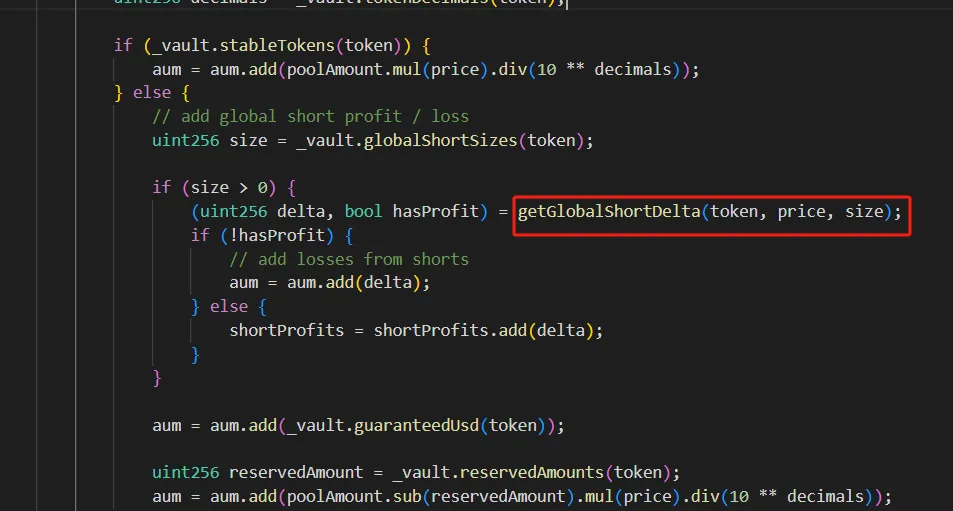Click the globalShortSizes method call

pyautogui.click(x=441, y=140)
